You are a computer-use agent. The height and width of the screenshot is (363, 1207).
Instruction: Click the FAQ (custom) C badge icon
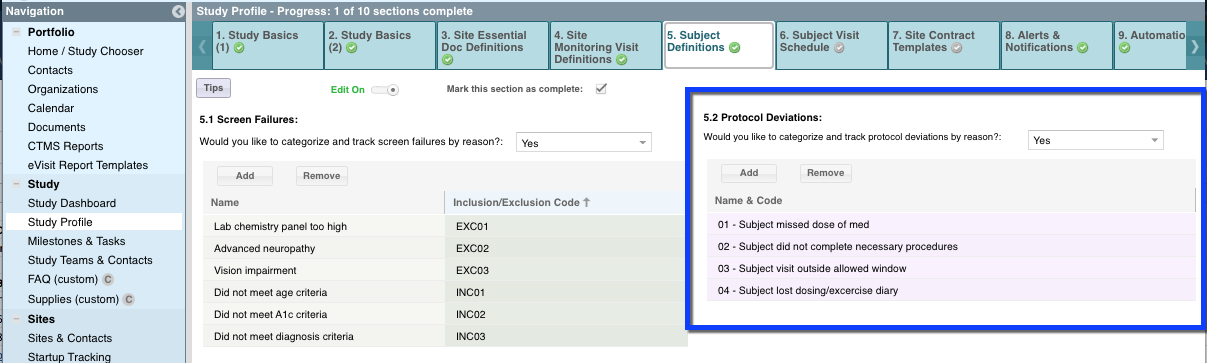pos(108,280)
